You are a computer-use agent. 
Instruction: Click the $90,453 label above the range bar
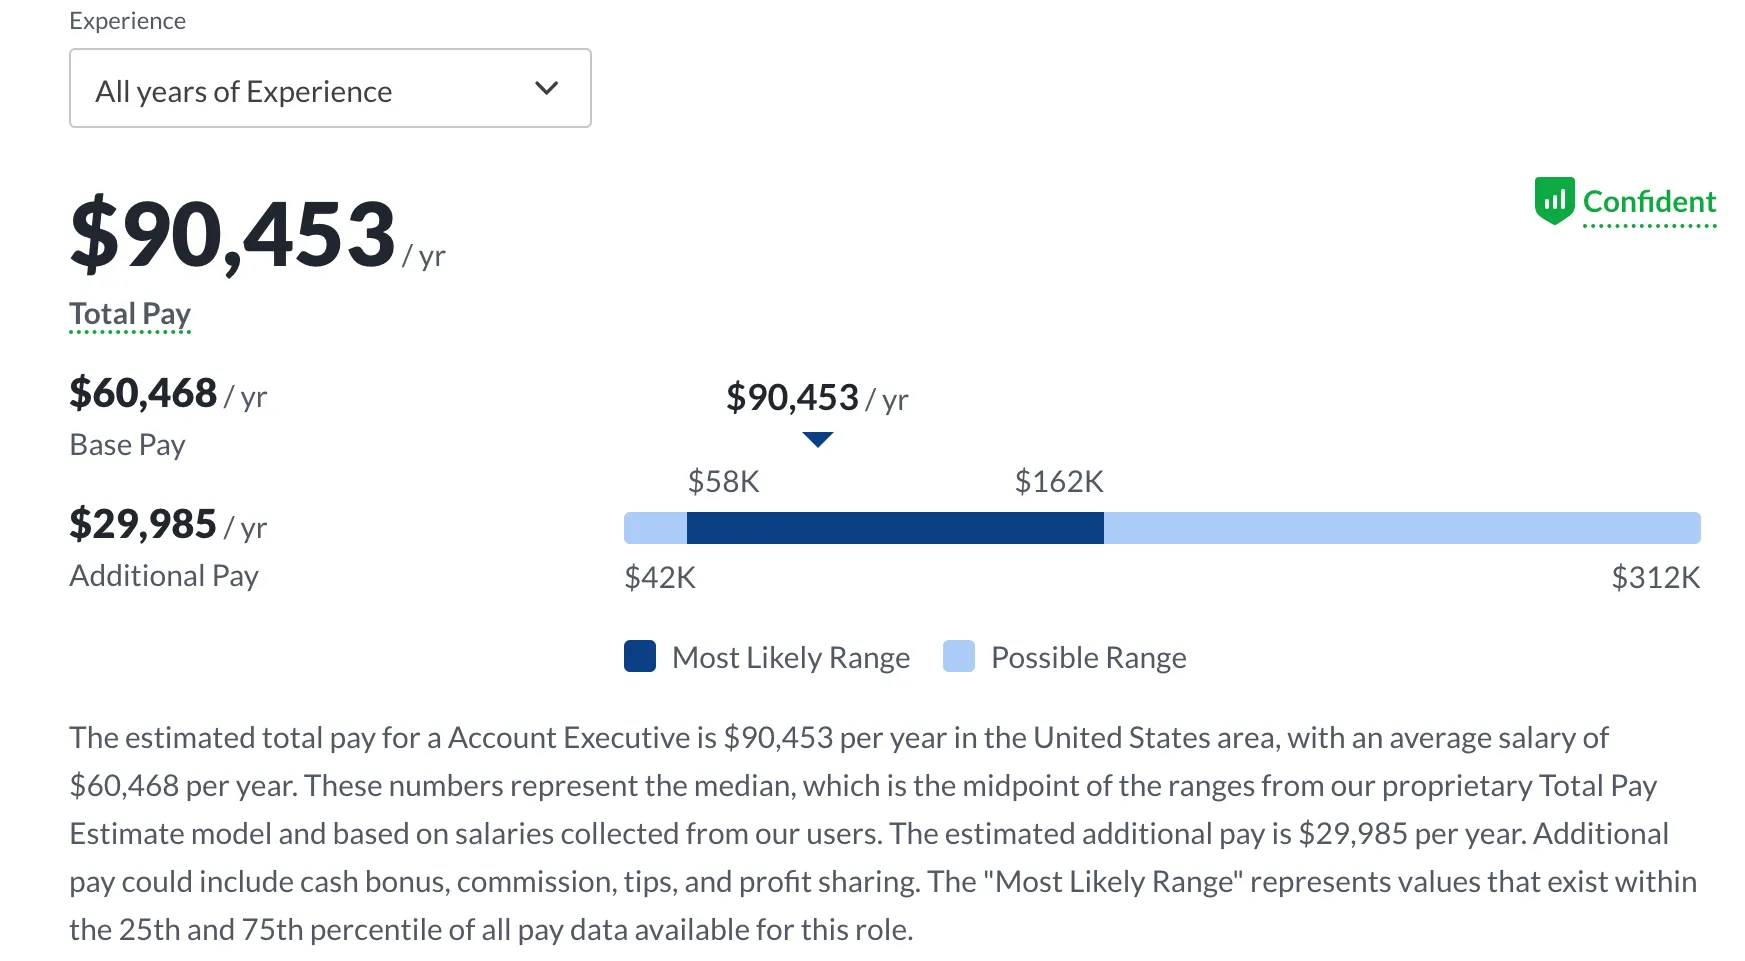pos(793,398)
